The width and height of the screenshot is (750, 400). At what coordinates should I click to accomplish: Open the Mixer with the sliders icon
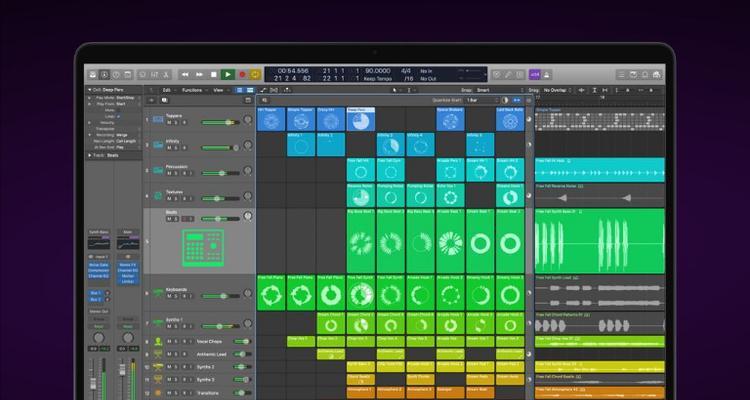click(x=154, y=75)
